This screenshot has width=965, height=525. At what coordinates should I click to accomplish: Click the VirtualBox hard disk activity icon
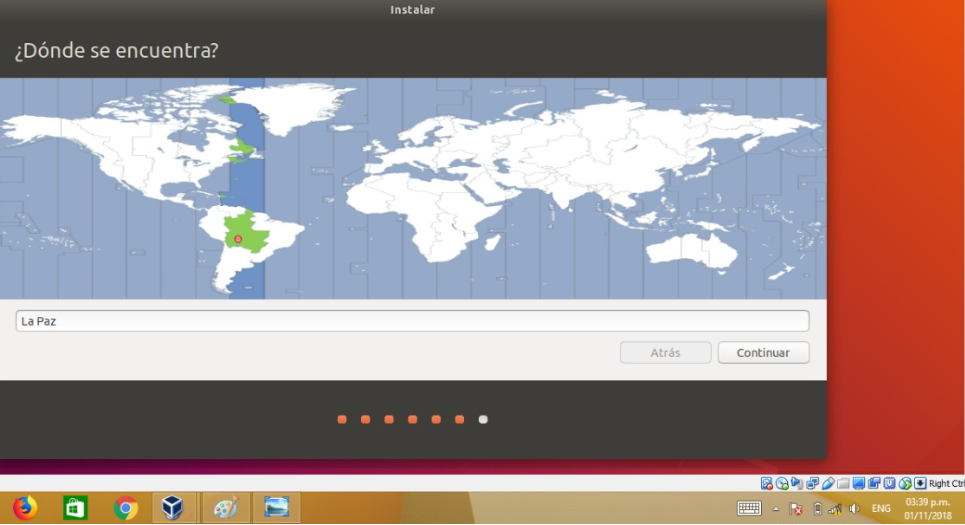767,483
